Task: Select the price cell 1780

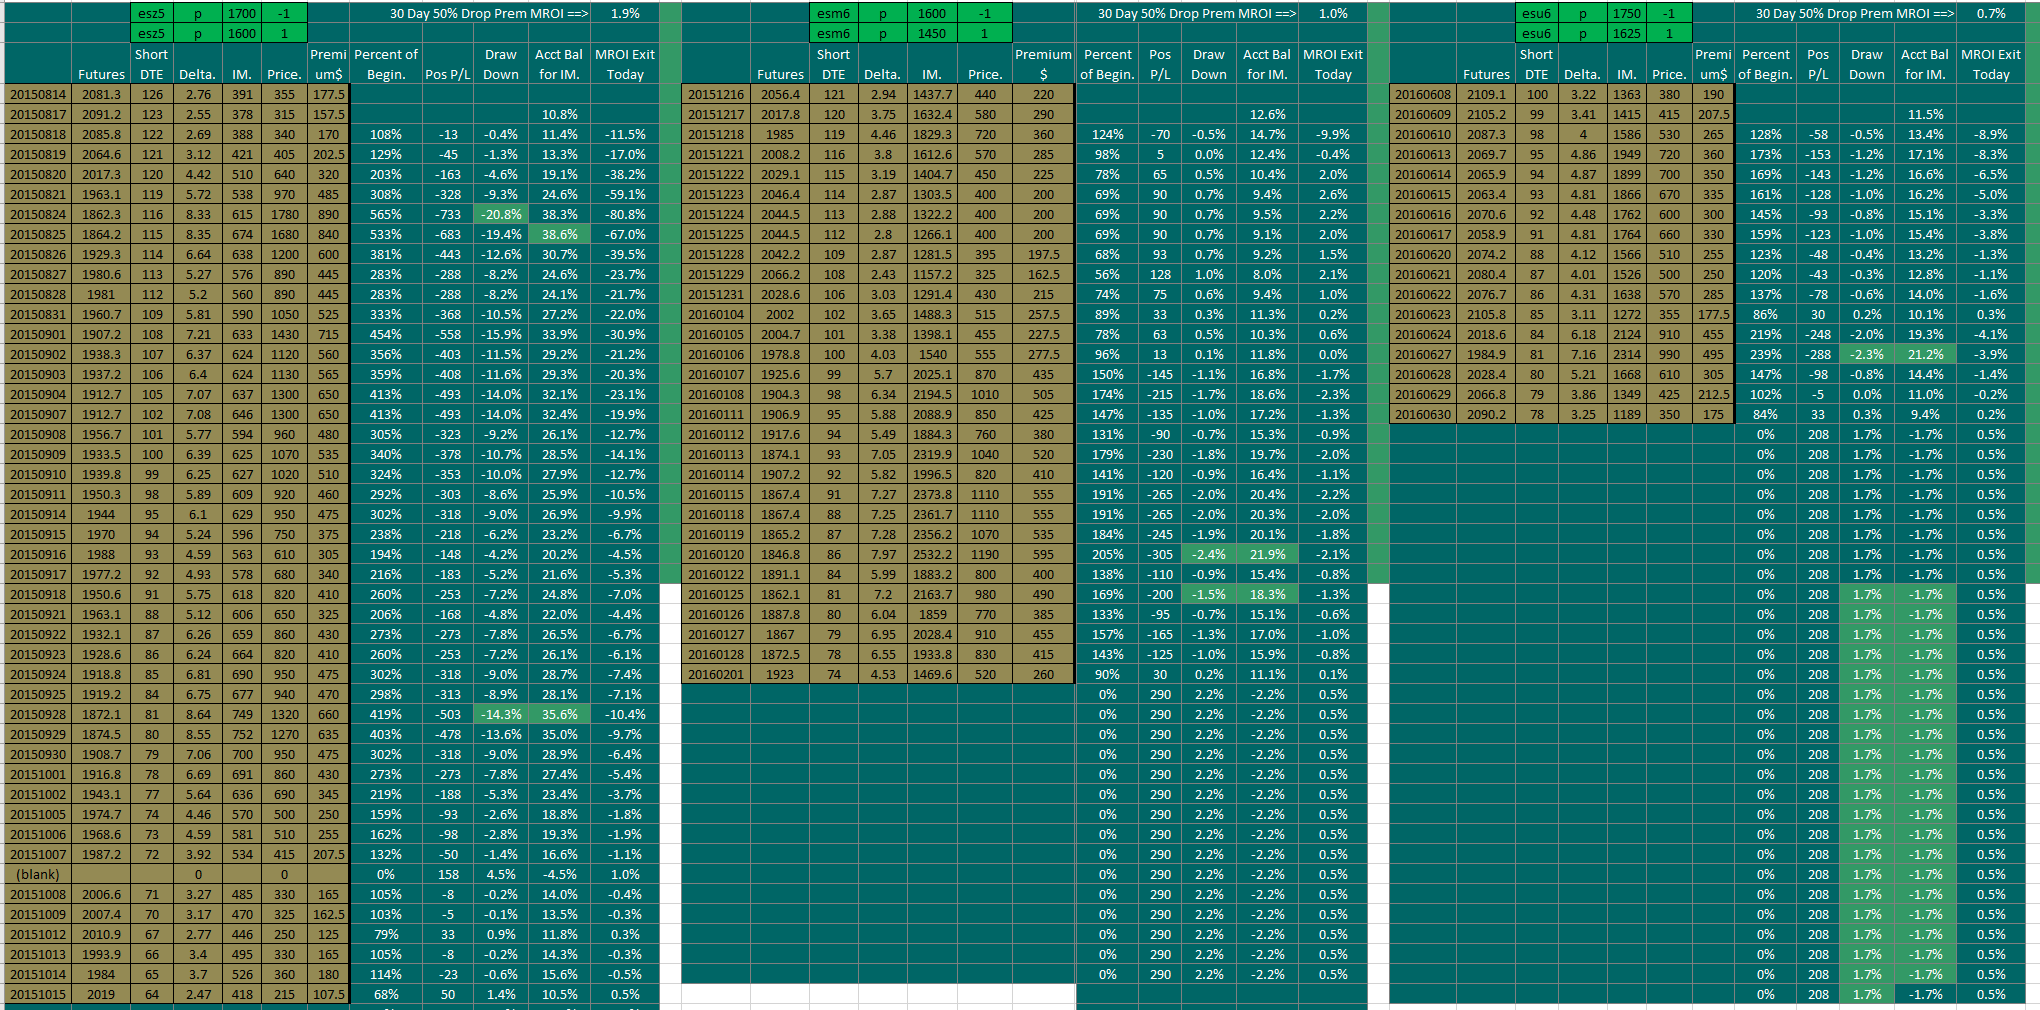Action: (284, 215)
